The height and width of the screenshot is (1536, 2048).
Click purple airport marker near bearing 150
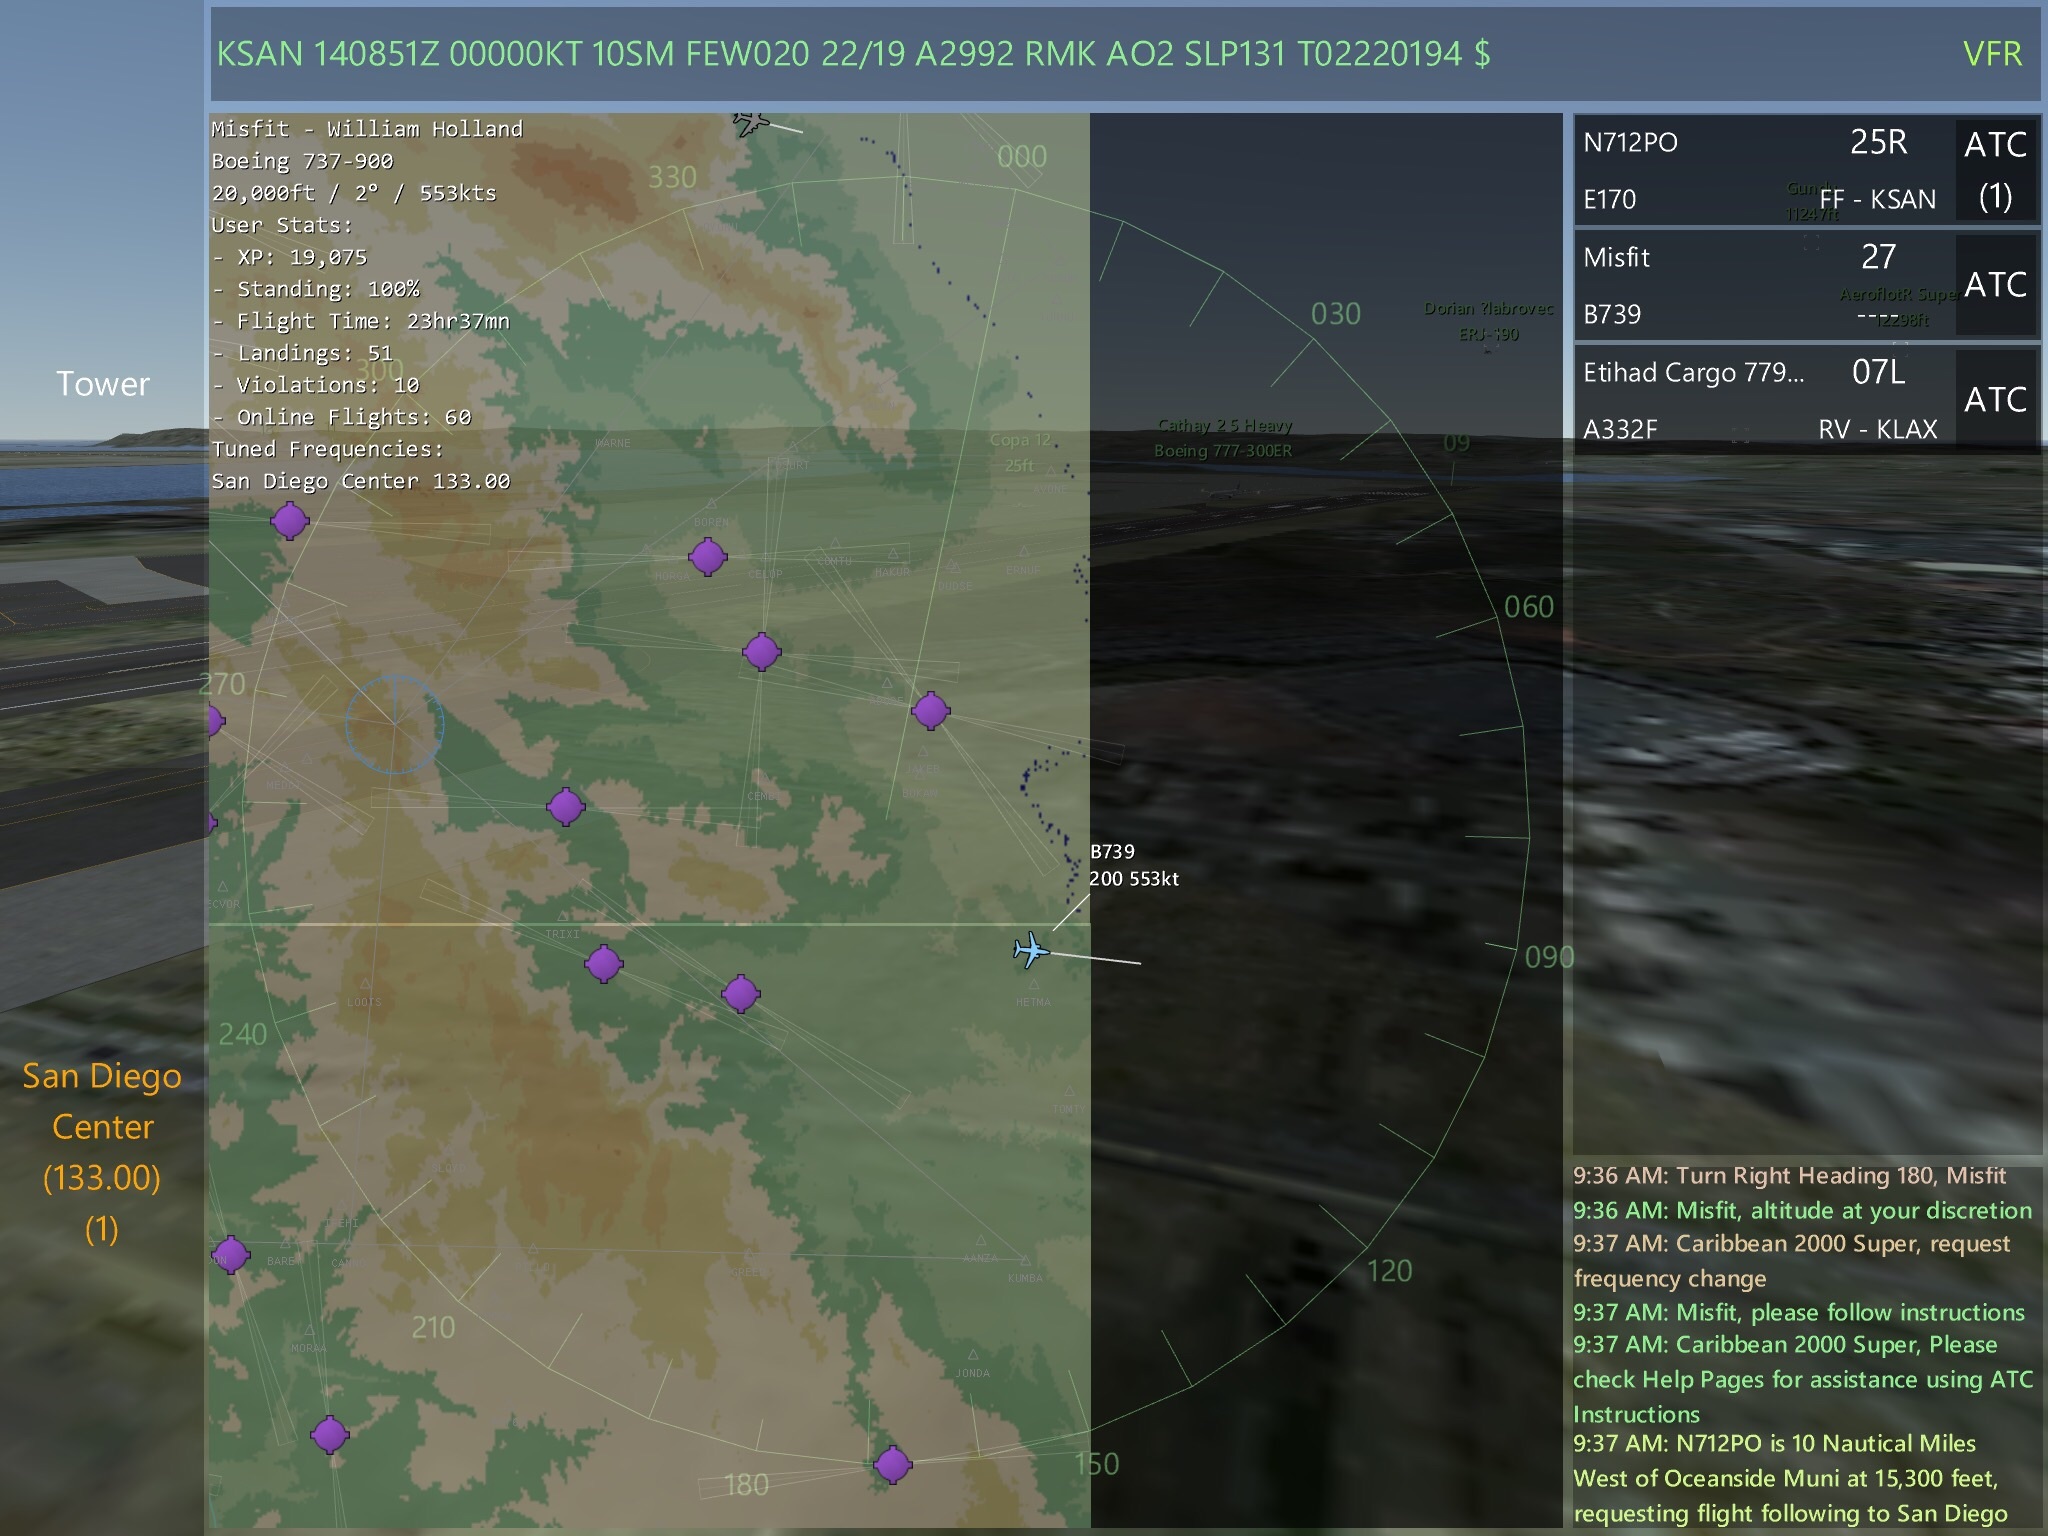892,1465
